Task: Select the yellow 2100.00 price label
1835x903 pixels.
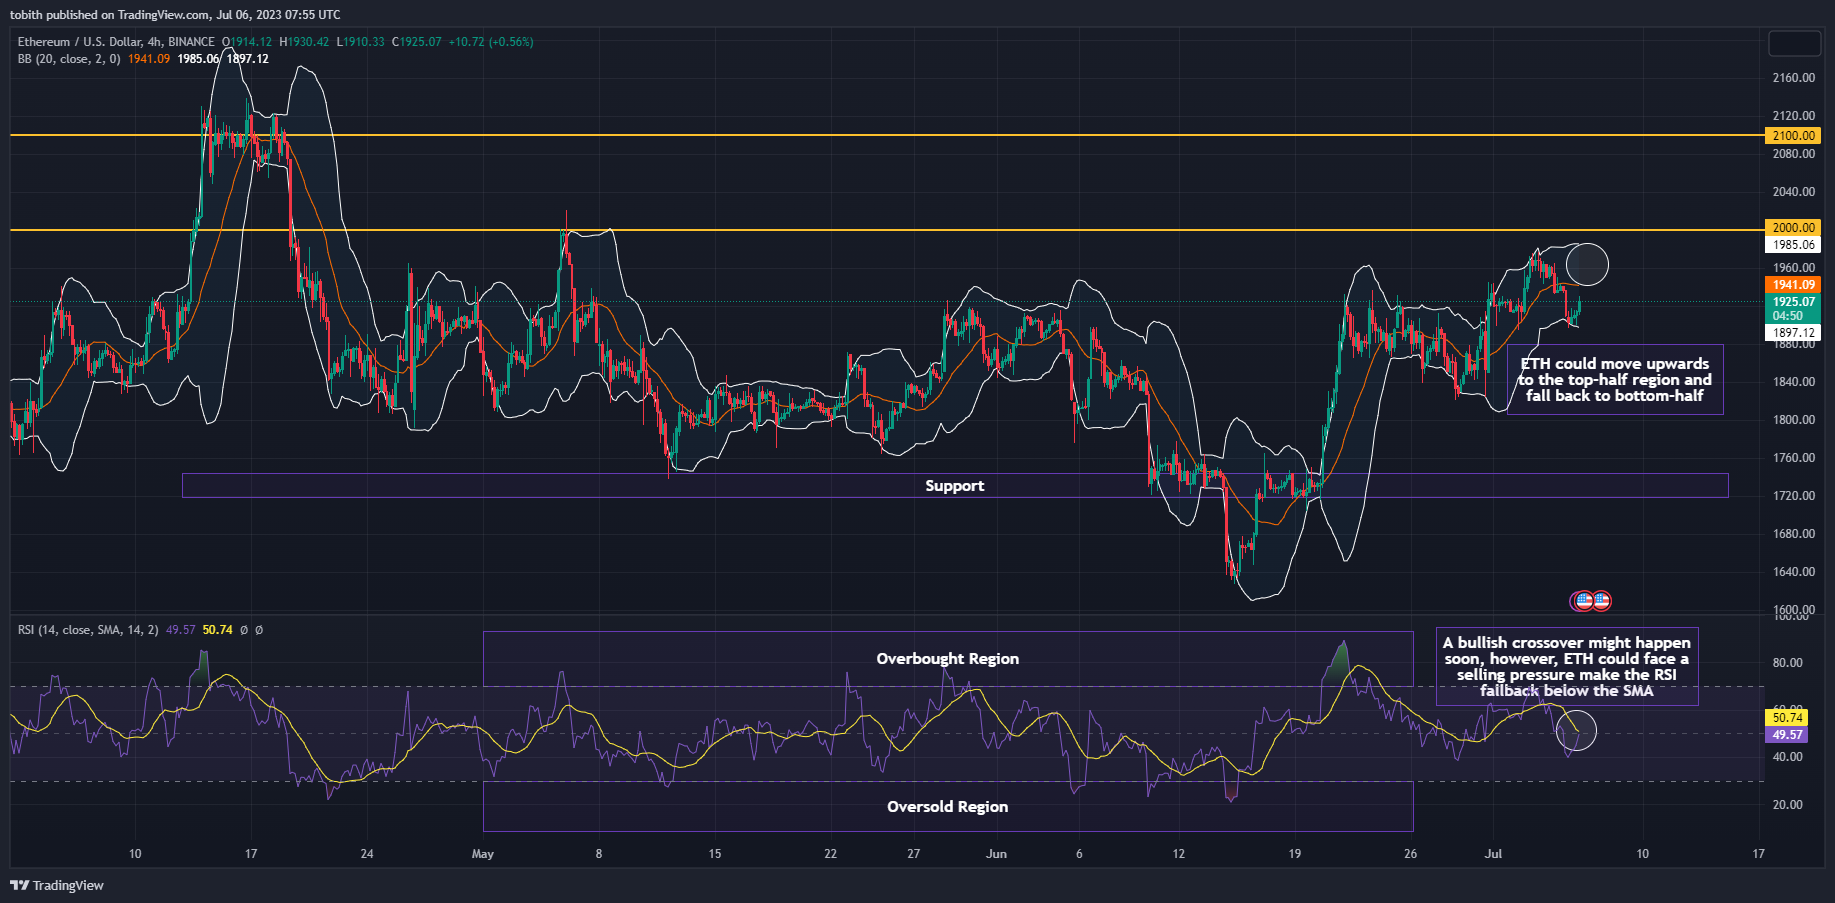Action: [x=1793, y=136]
